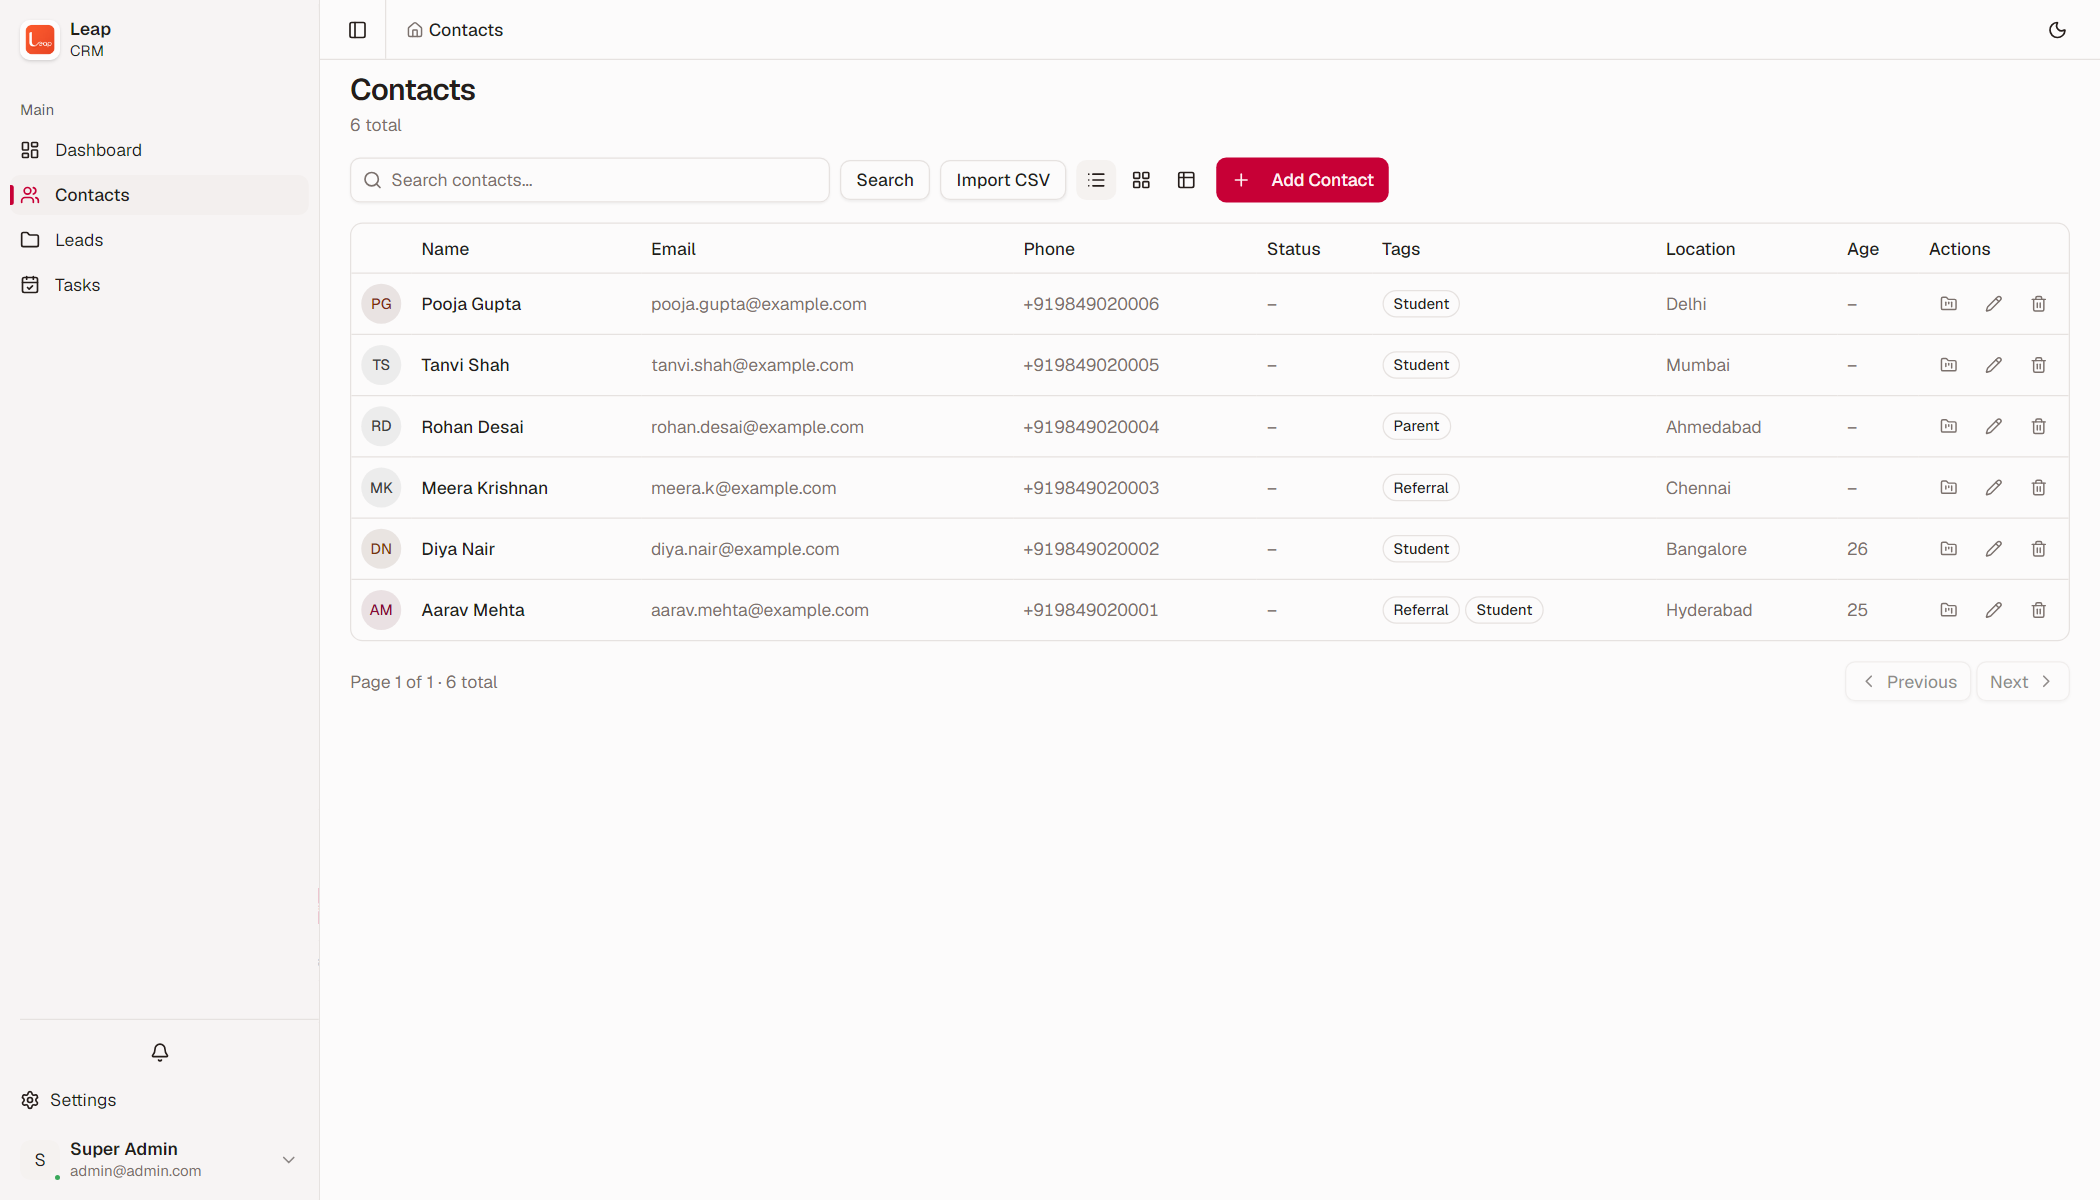Click Contacts breadcrumb link
Screen dimensions: 2100x1200
tap(455, 30)
